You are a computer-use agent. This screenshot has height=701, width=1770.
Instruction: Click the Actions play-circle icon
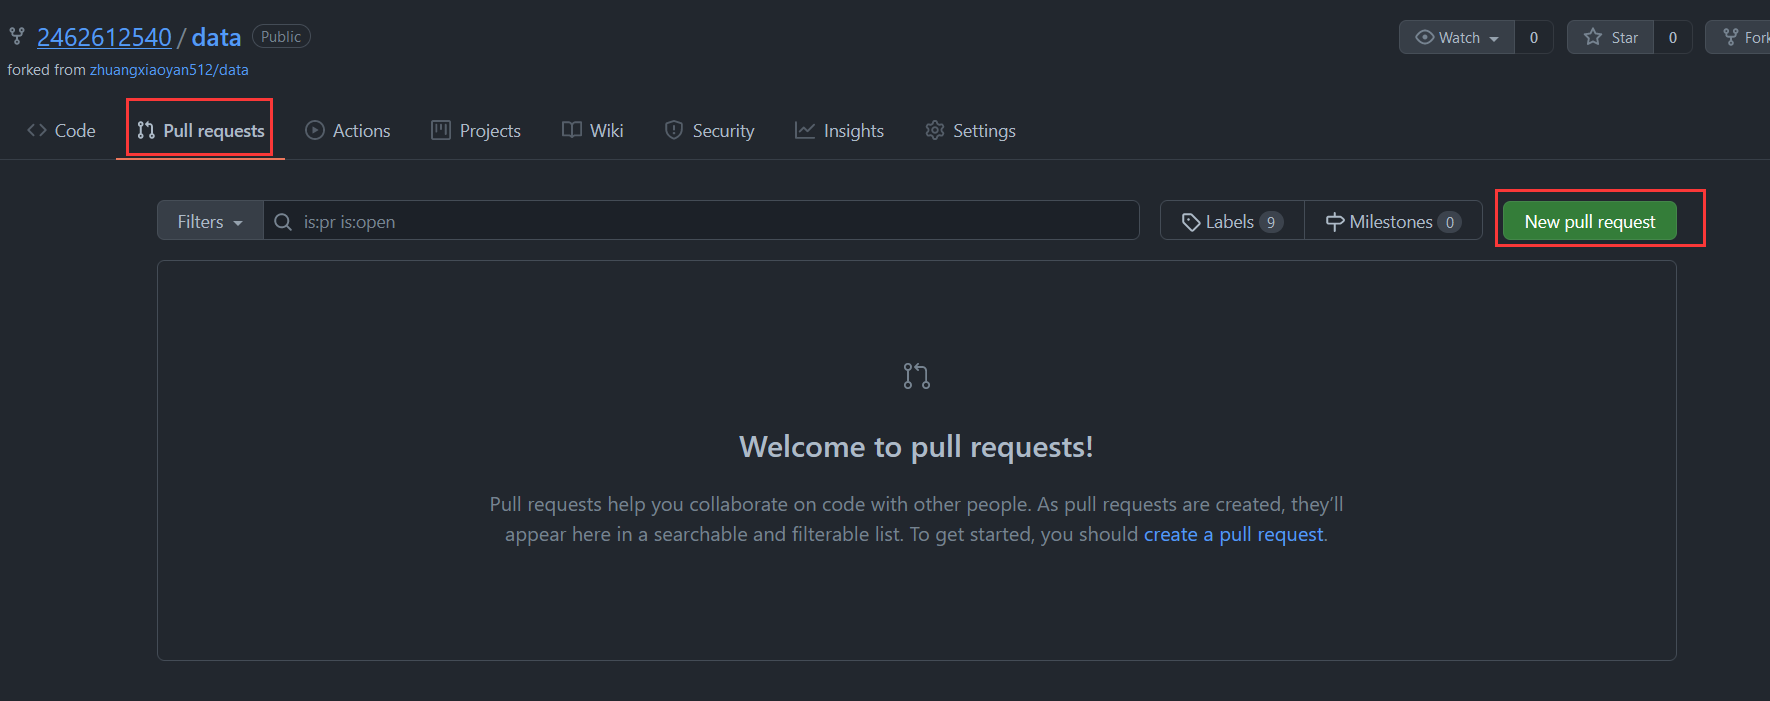(x=315, y=130)
